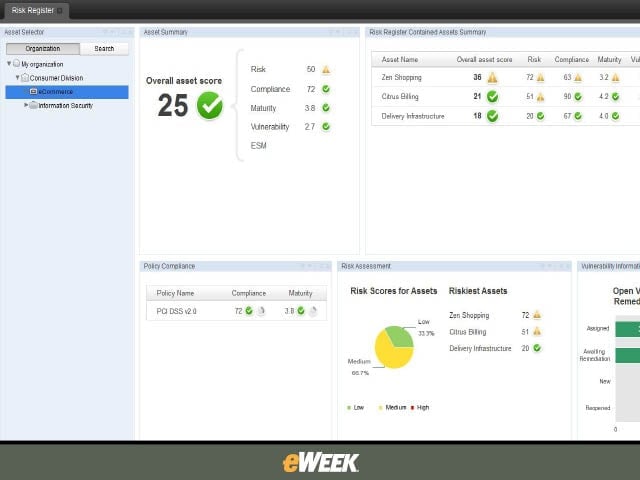
Task: Select Zen Shopping in the contained assets table
Action: (401, 77)
